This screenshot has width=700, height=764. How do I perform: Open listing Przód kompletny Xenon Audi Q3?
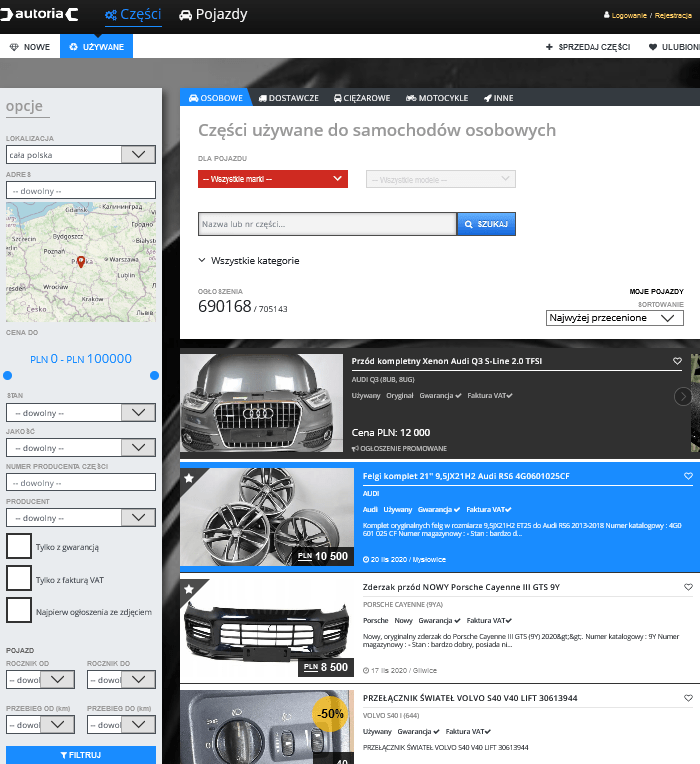447,361
